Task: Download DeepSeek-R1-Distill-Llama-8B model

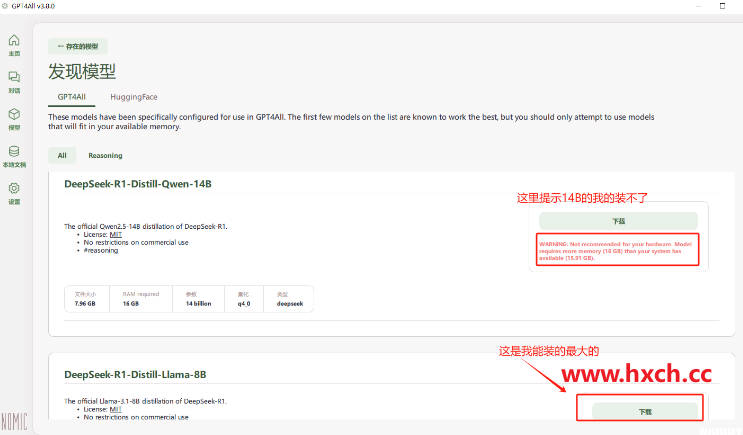Action: [645, 411]
